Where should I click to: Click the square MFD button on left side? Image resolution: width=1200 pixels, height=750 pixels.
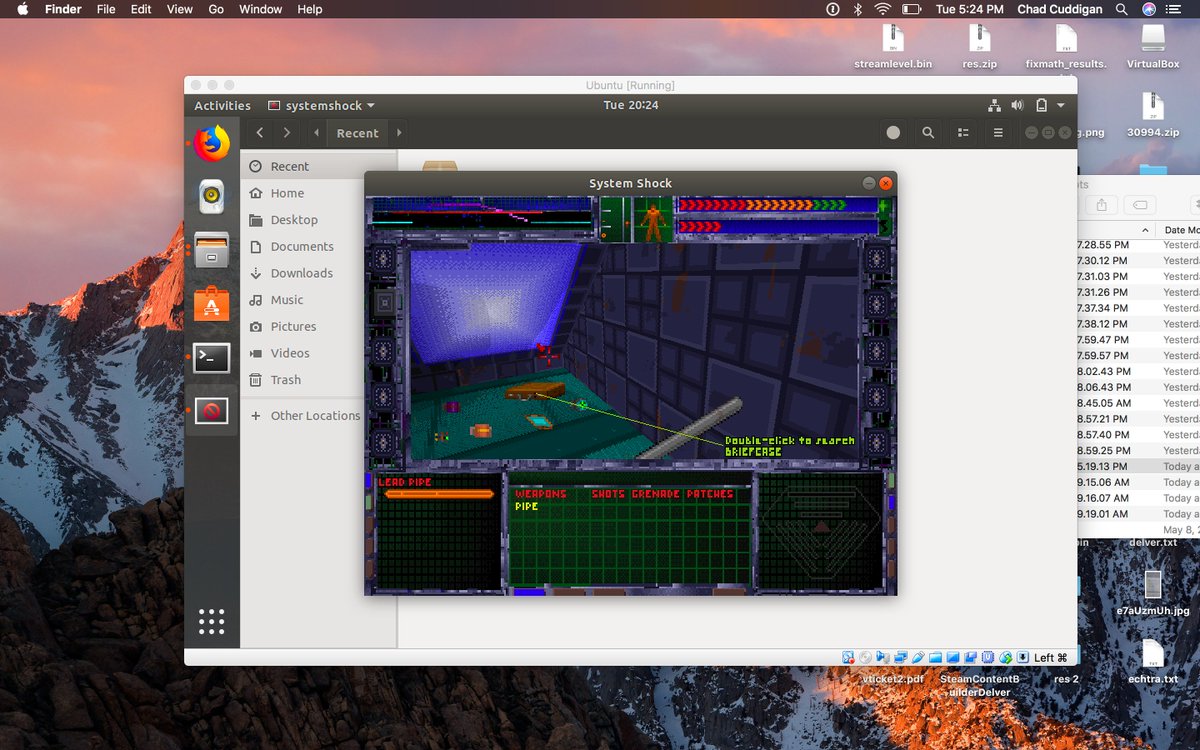(x=383, y=303)
